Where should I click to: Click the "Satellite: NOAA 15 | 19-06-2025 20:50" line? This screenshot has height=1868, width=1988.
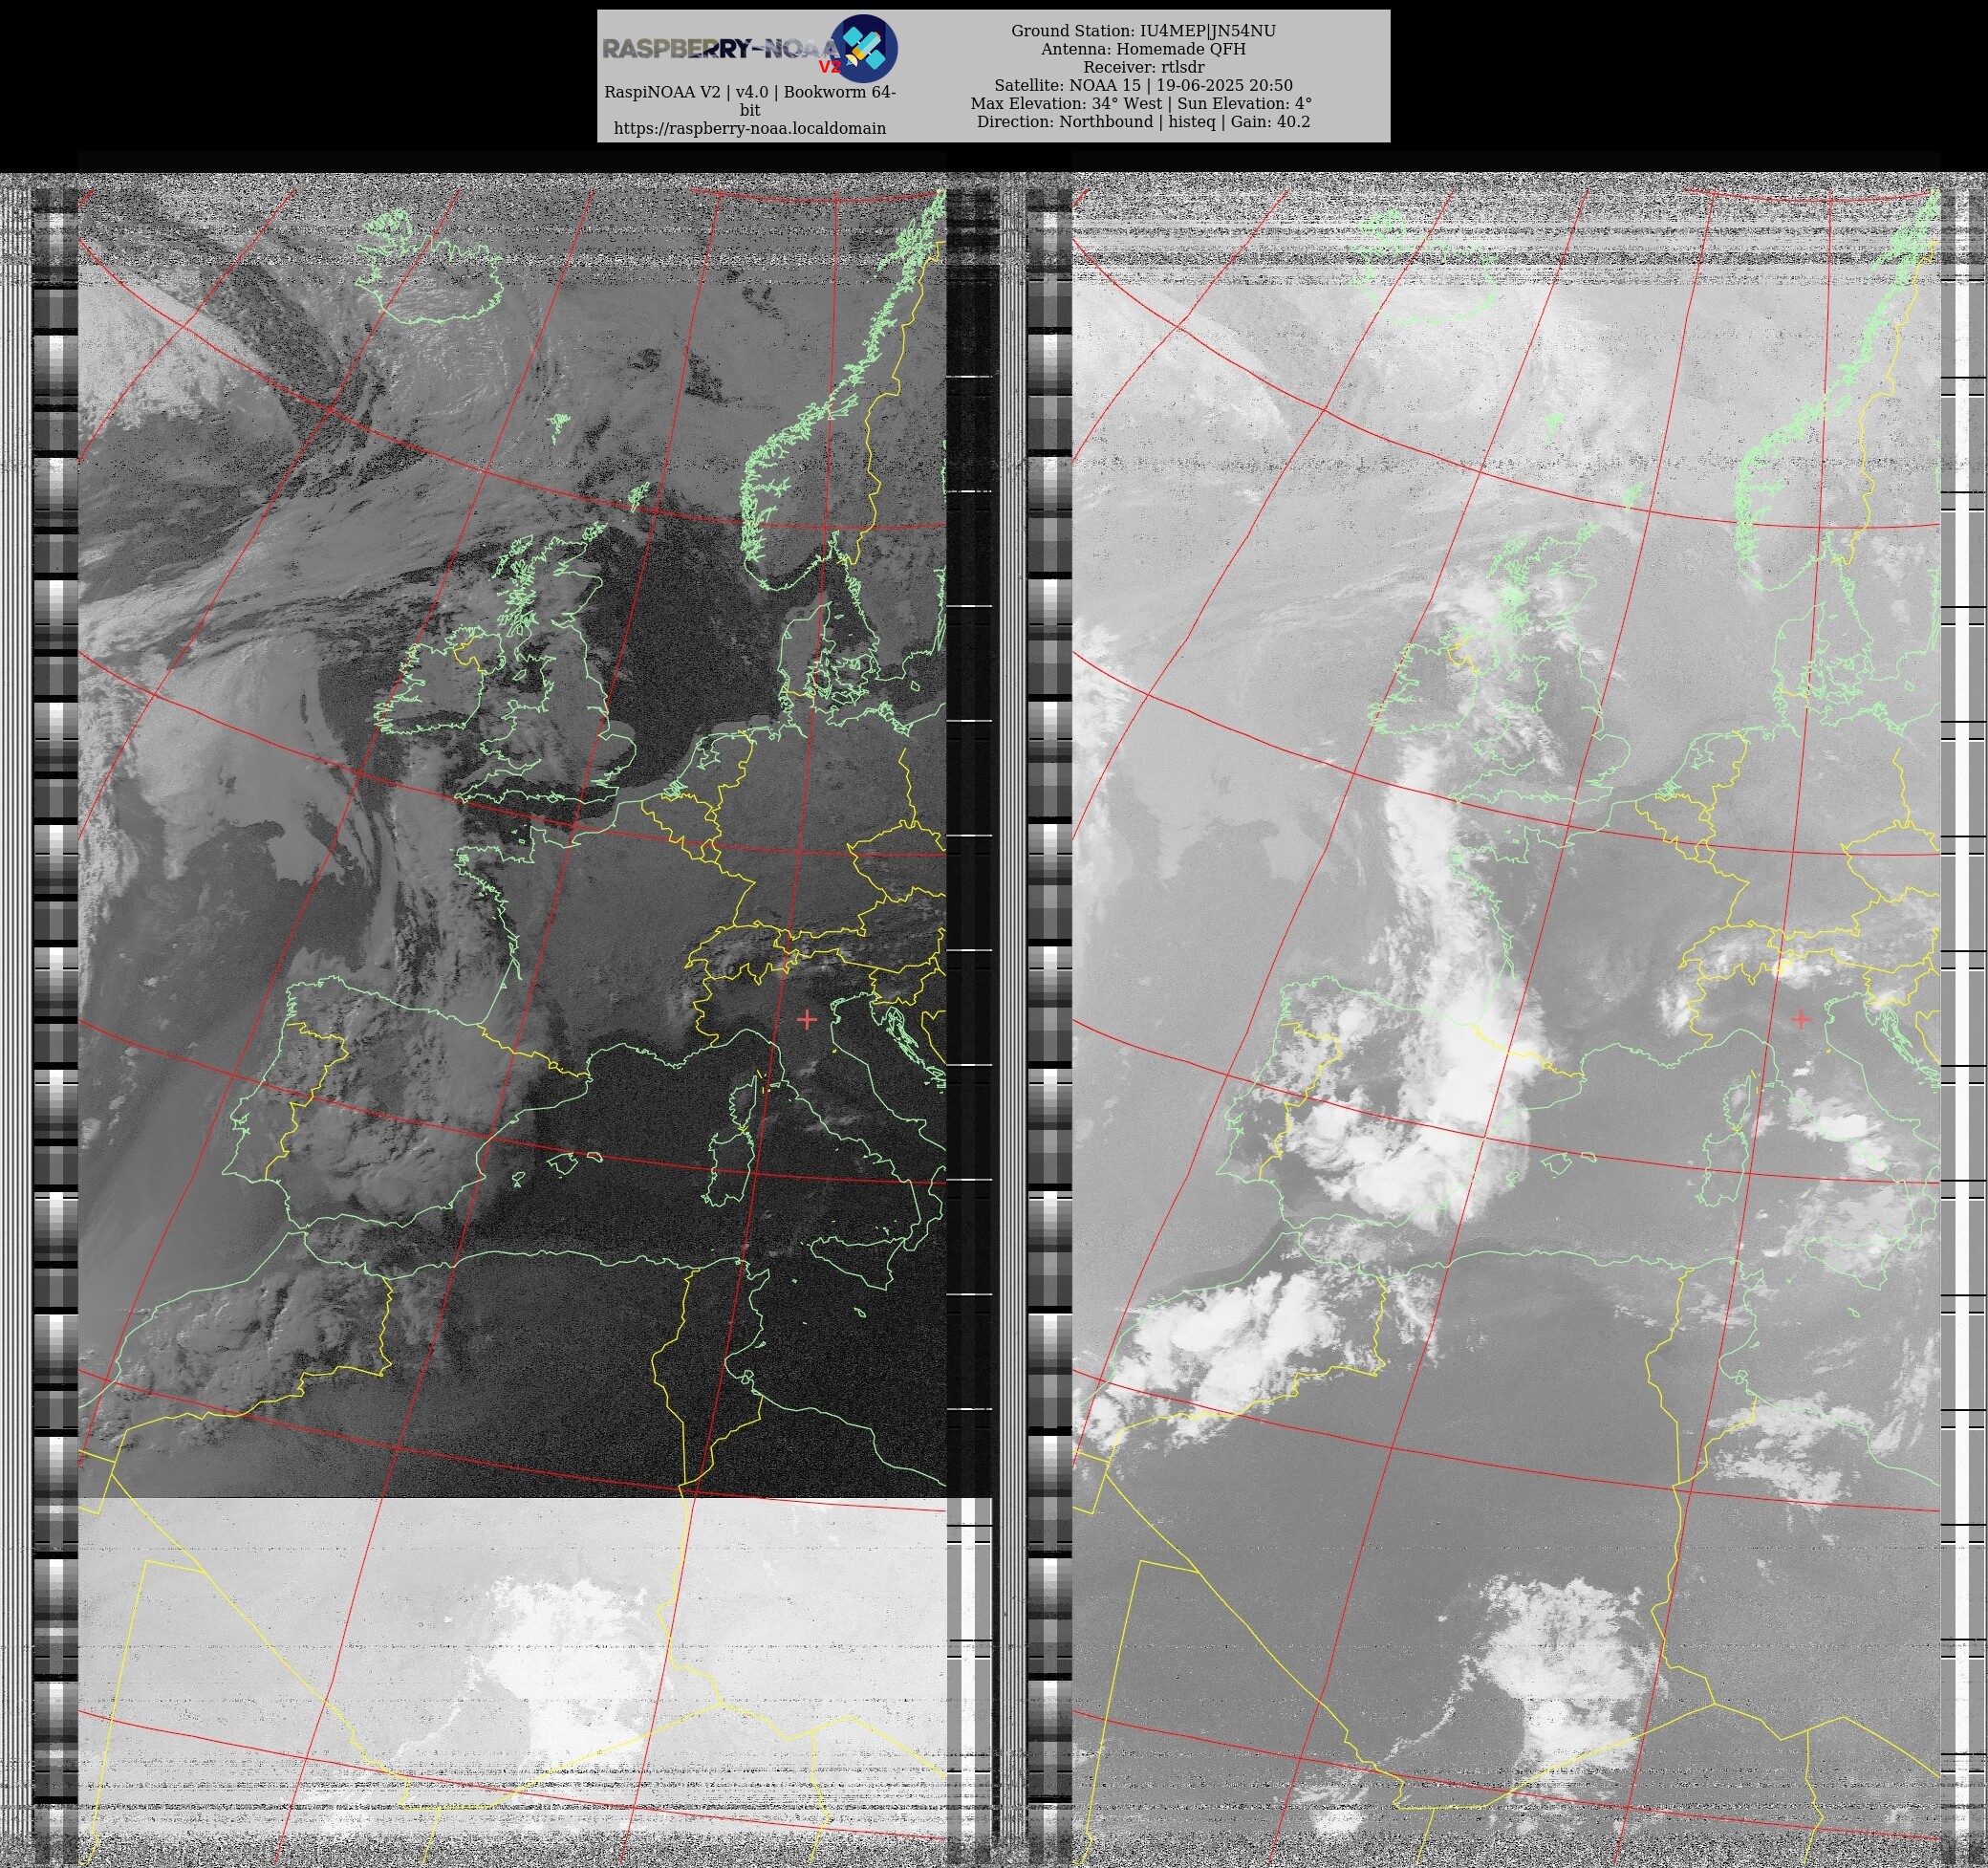[x=1143, y=85]
